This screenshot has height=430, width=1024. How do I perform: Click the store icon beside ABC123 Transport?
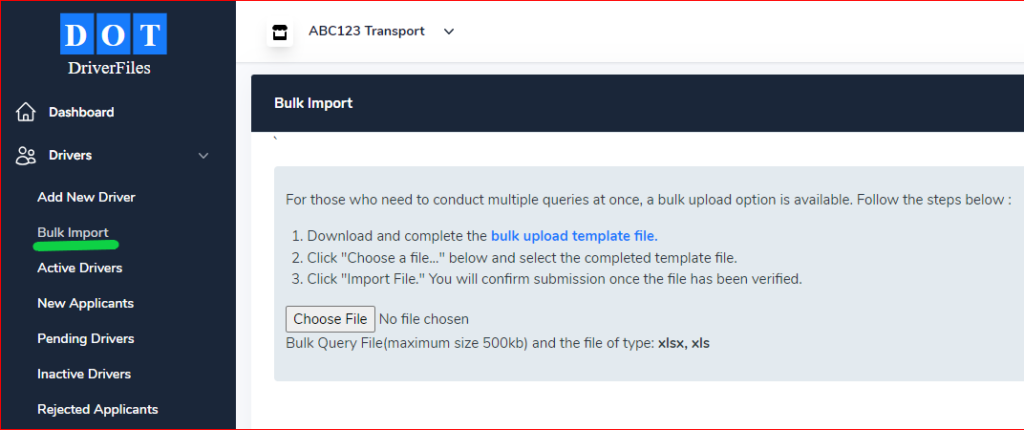[280, 32]
